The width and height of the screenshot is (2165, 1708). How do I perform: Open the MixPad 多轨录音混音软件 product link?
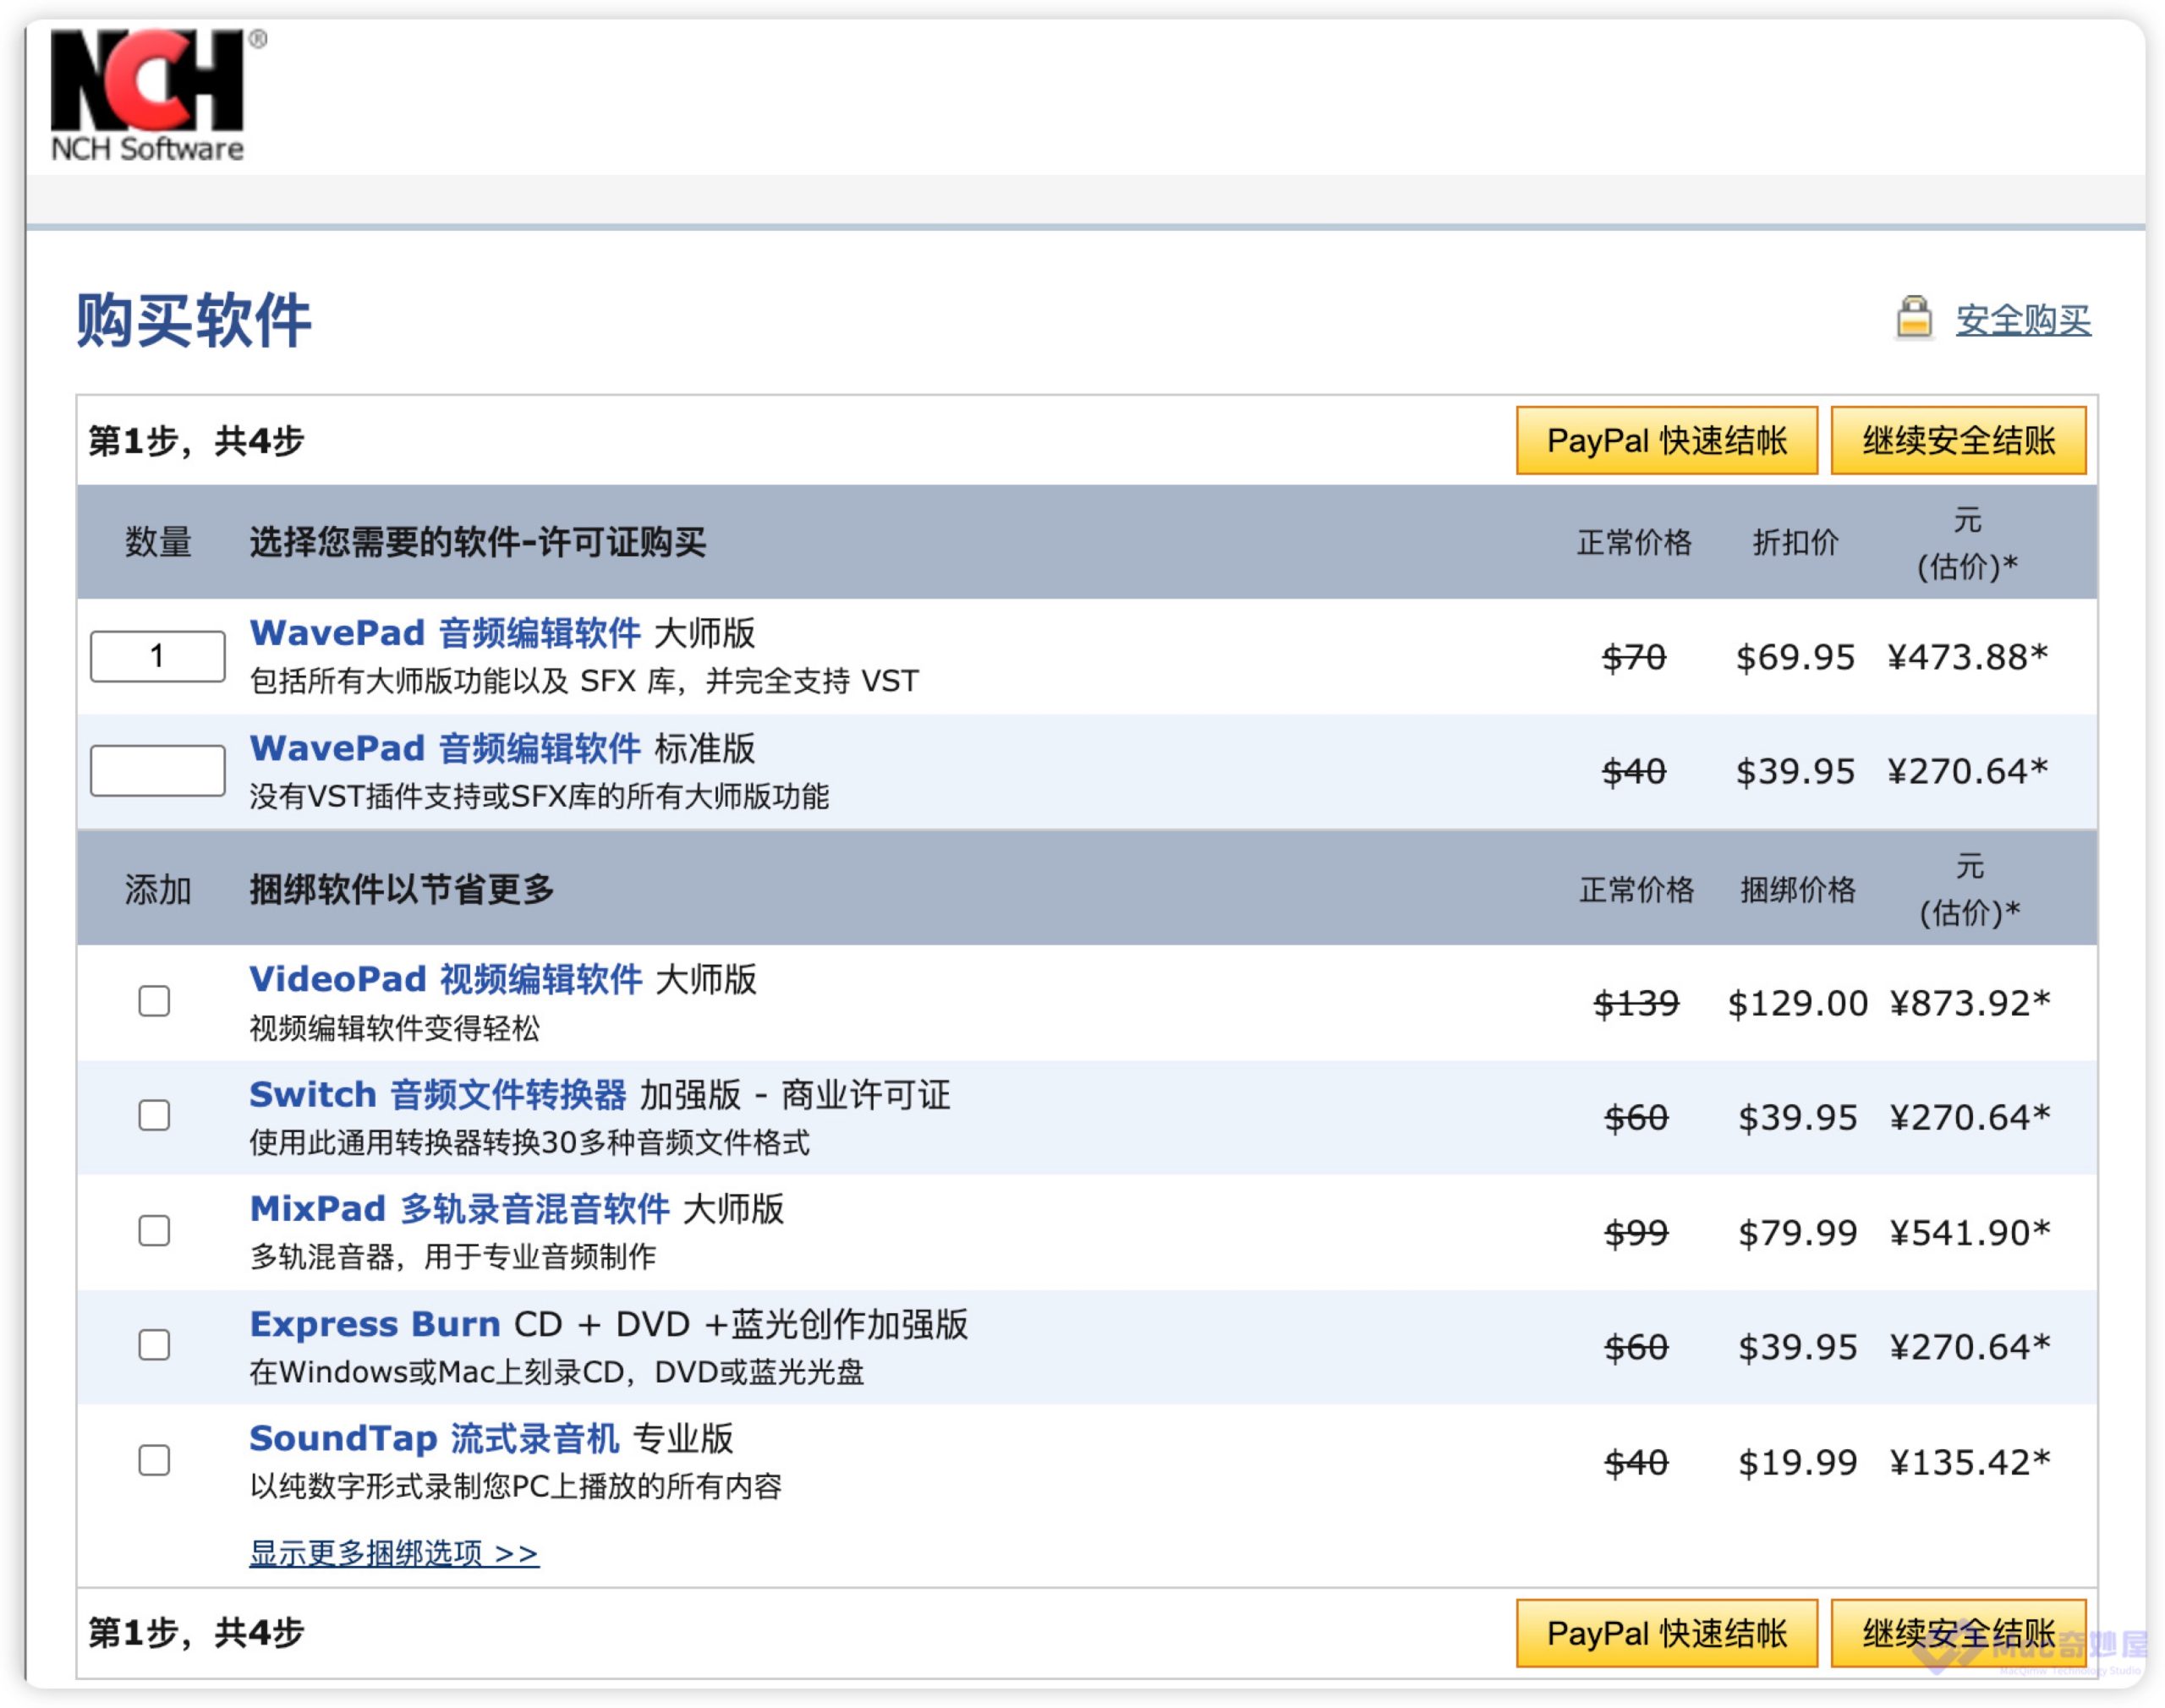(460, 1209)
